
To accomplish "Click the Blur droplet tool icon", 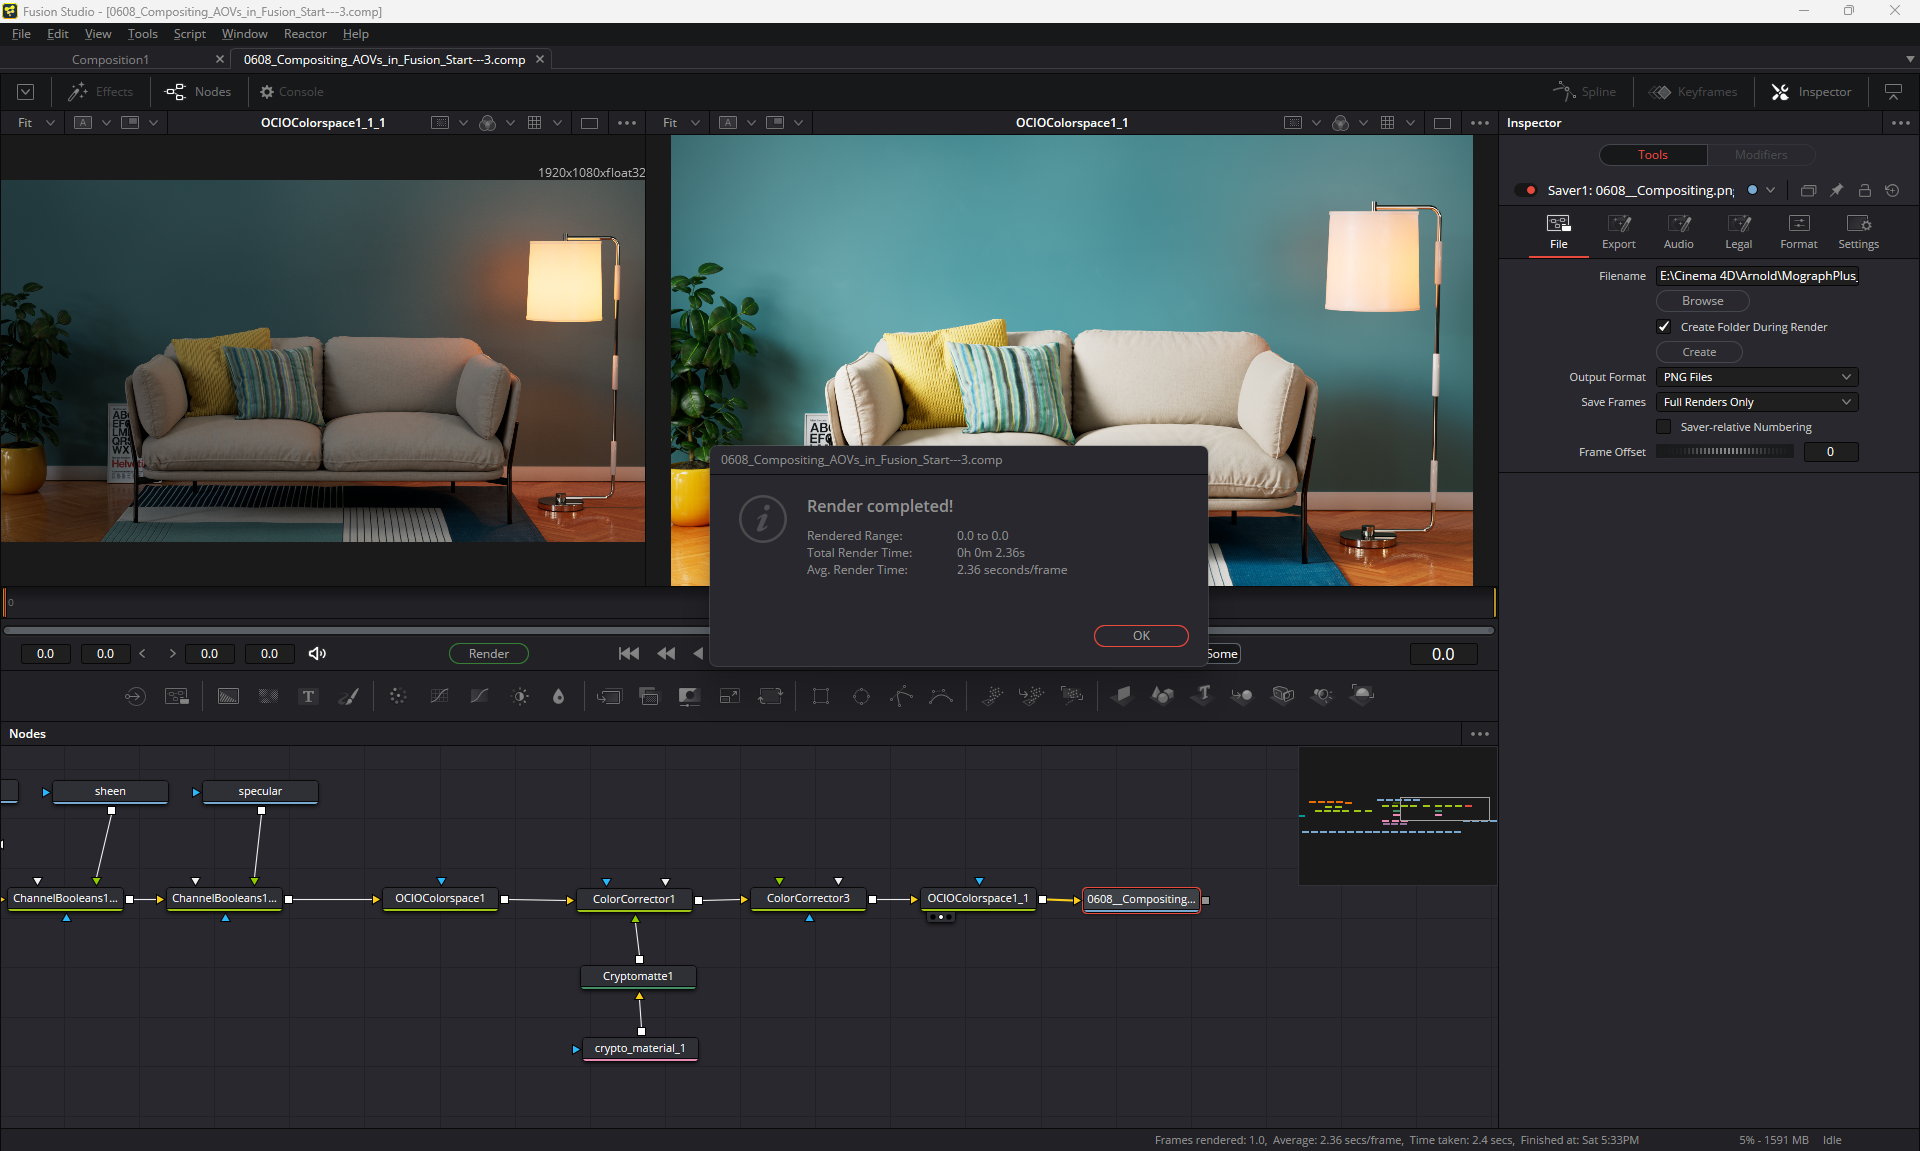I will click(x=559, y=697).
